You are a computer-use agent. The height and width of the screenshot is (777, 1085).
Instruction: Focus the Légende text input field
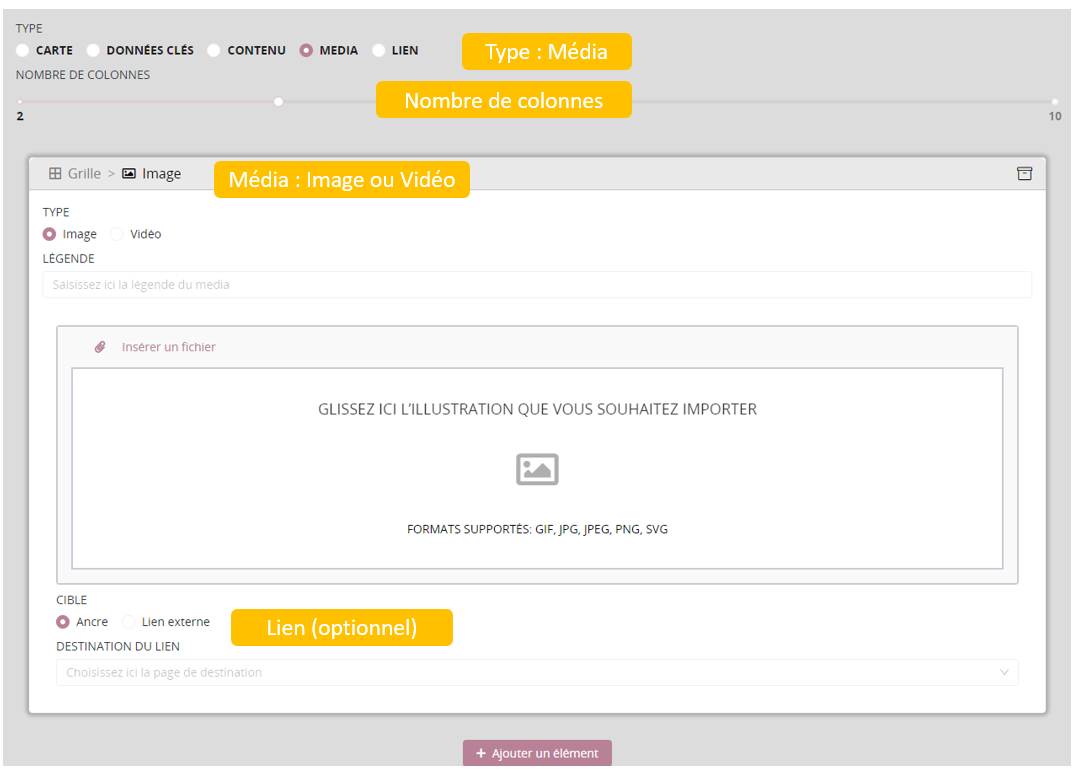click(x=536, y=285)
